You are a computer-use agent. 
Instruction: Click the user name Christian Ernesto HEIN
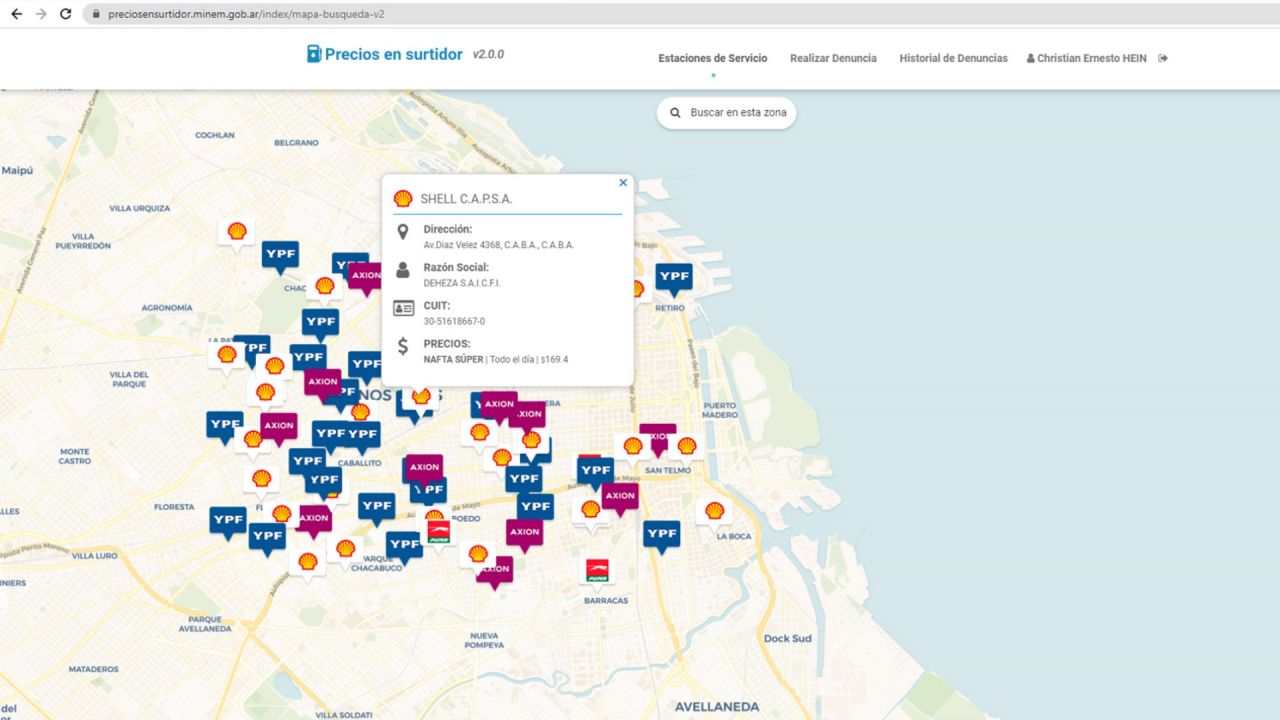(x=1091, y=58)
